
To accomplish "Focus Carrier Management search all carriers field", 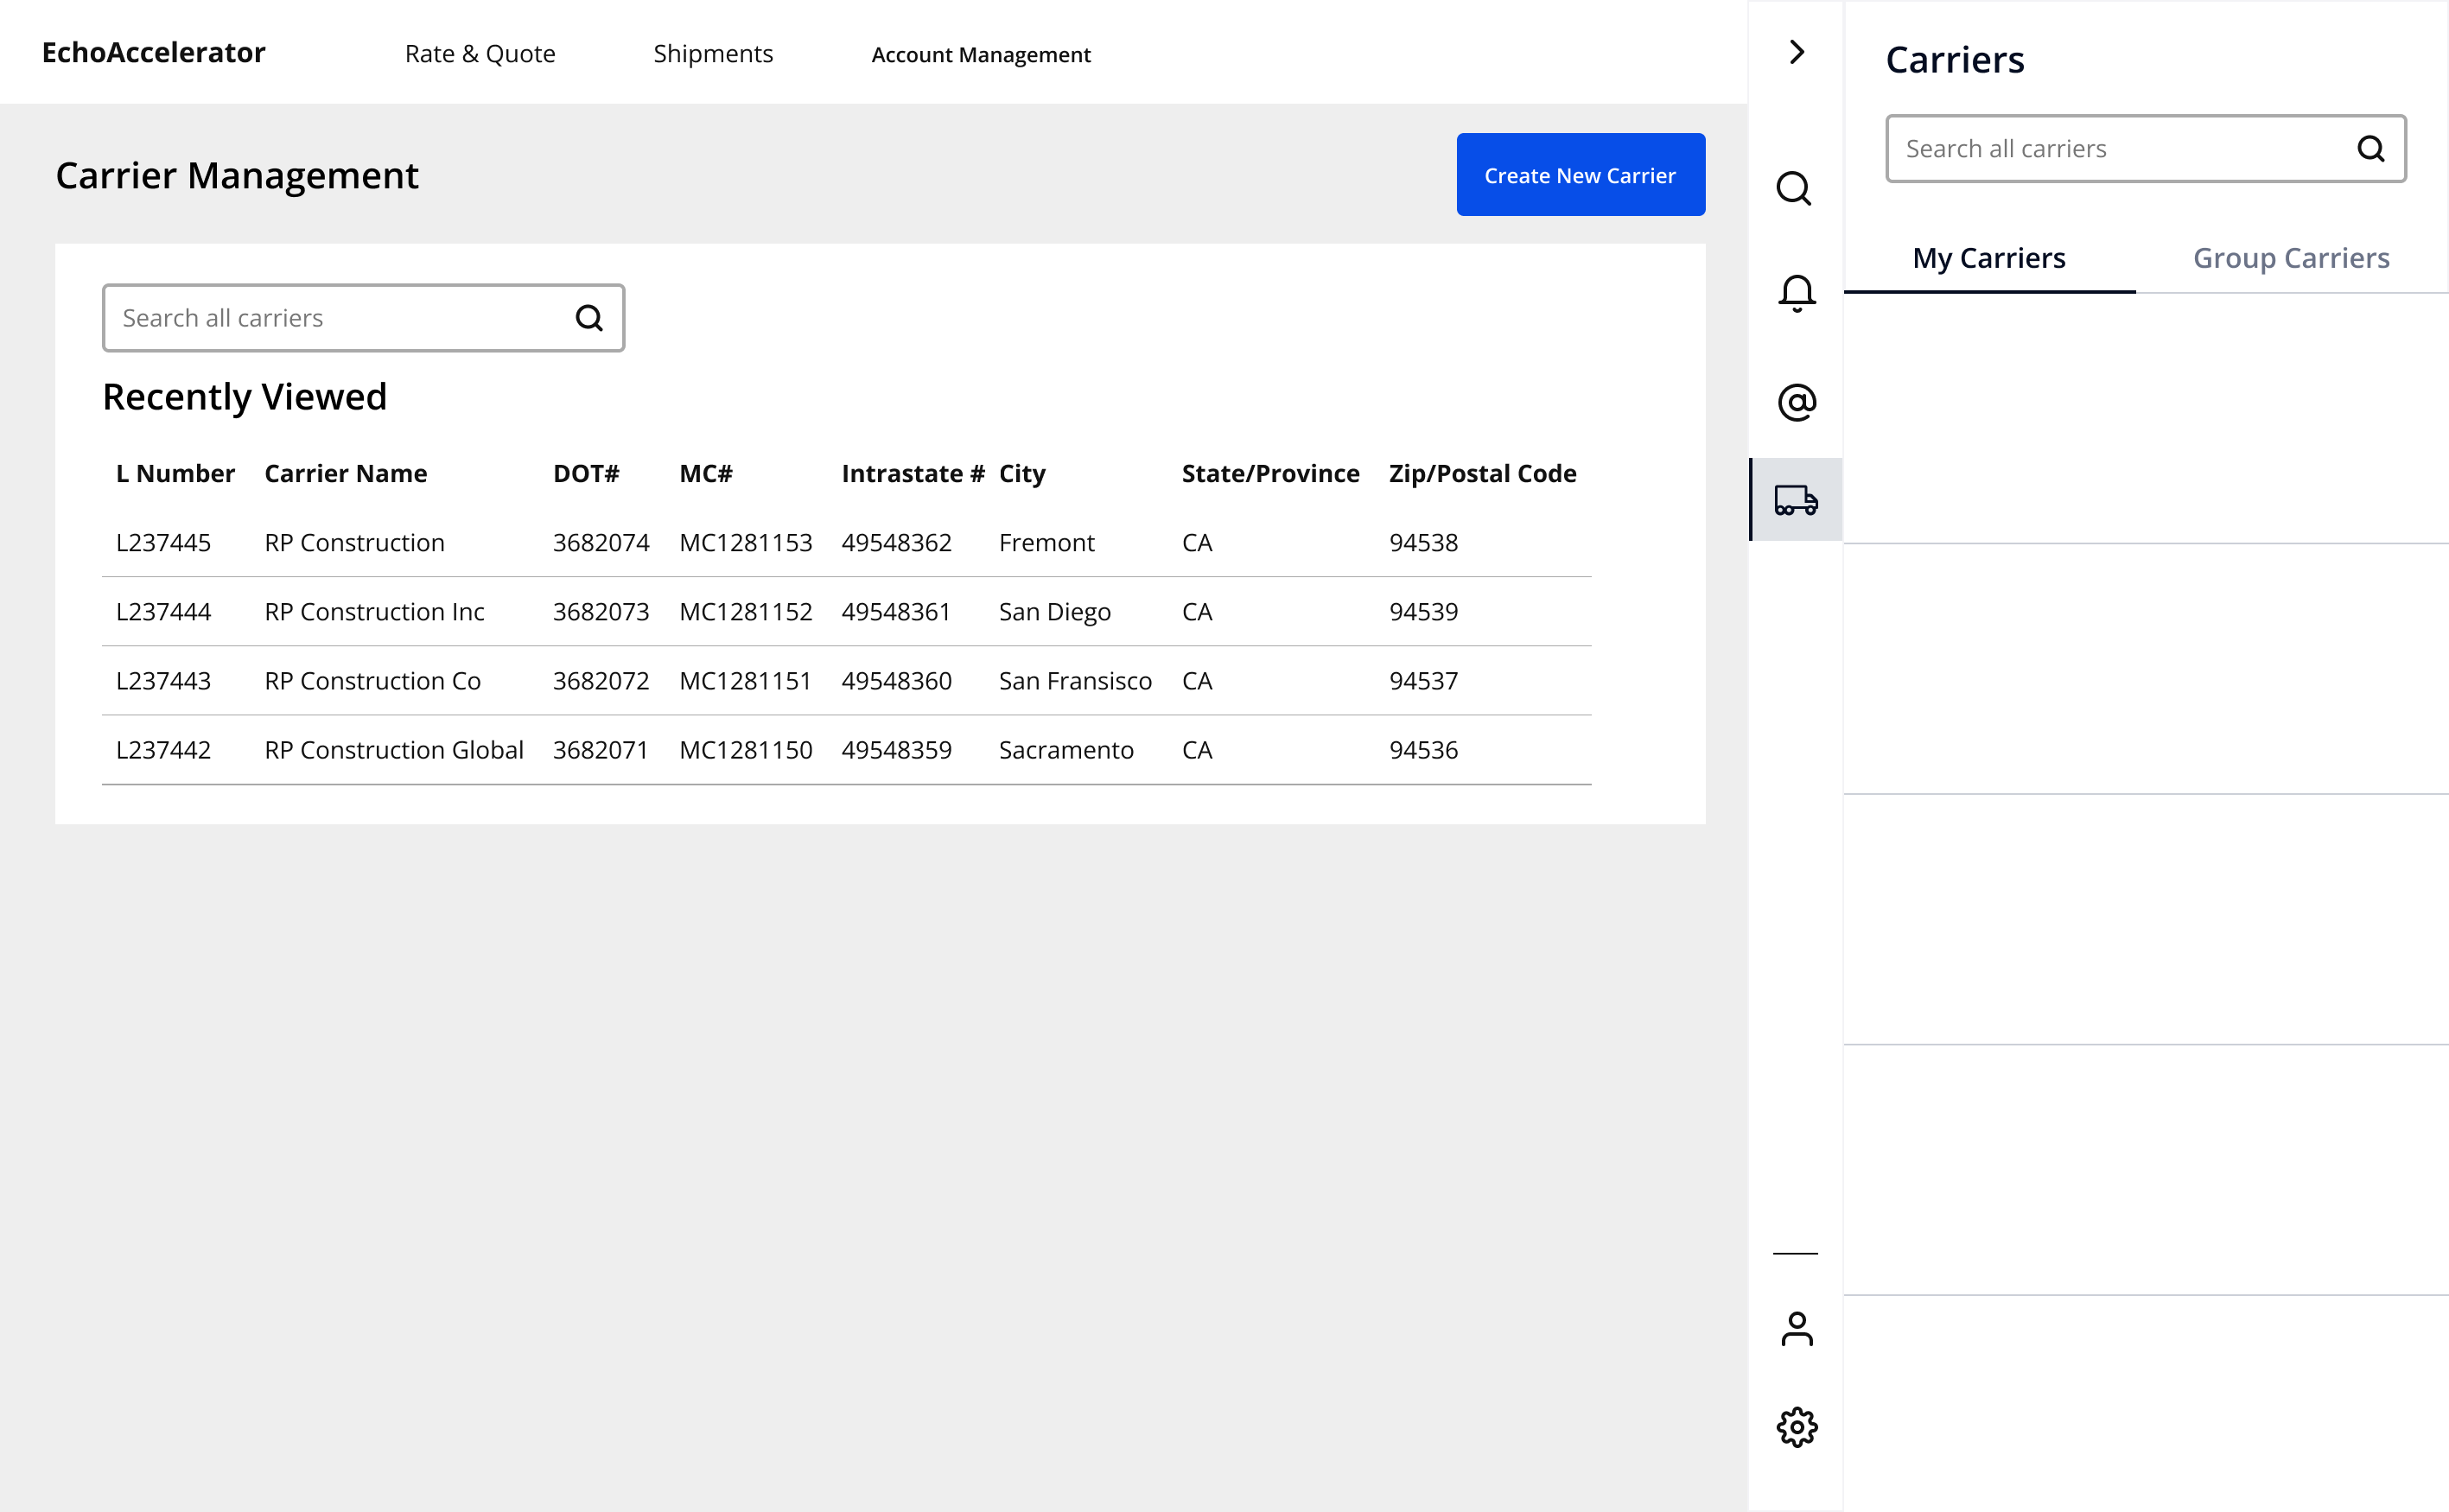I will point(364,318).
